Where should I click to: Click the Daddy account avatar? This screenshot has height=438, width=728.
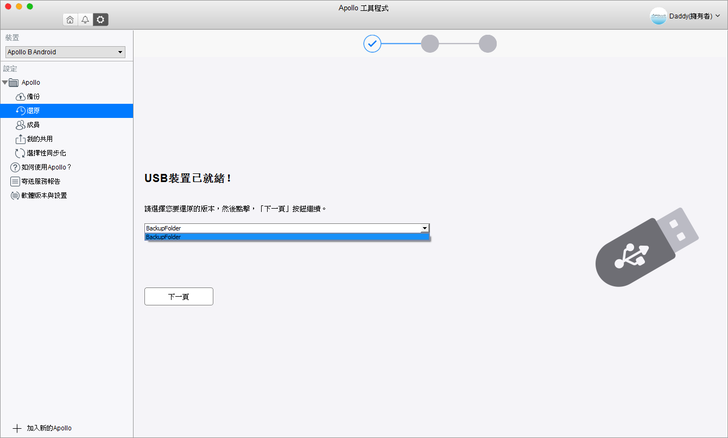click(658, 16)
